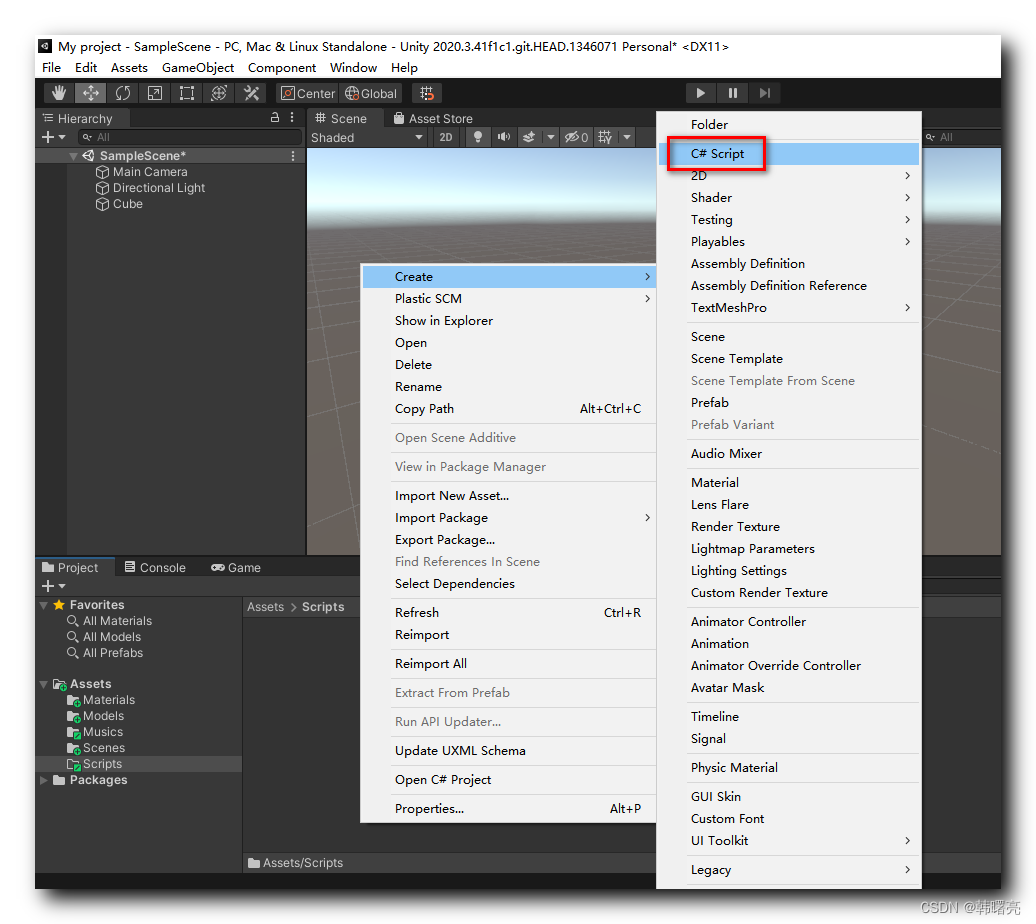Open the GameObject menu
This screenshot has height=924, width=1036.
pyautogui.click(x=198, y=67)
